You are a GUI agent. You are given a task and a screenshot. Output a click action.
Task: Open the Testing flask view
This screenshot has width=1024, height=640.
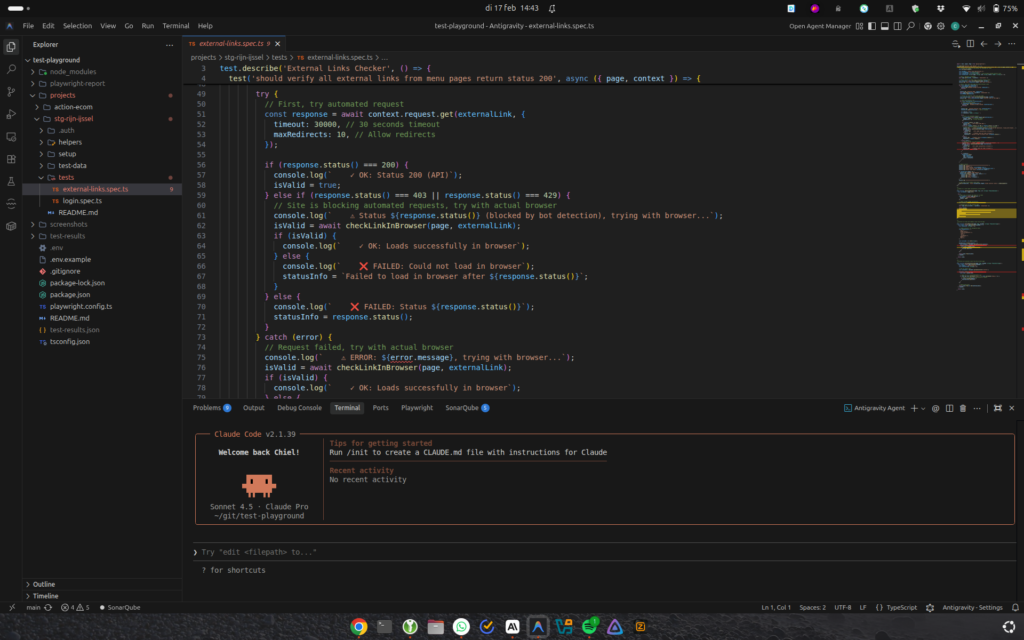pyautogui.click(x=11, y=181)
